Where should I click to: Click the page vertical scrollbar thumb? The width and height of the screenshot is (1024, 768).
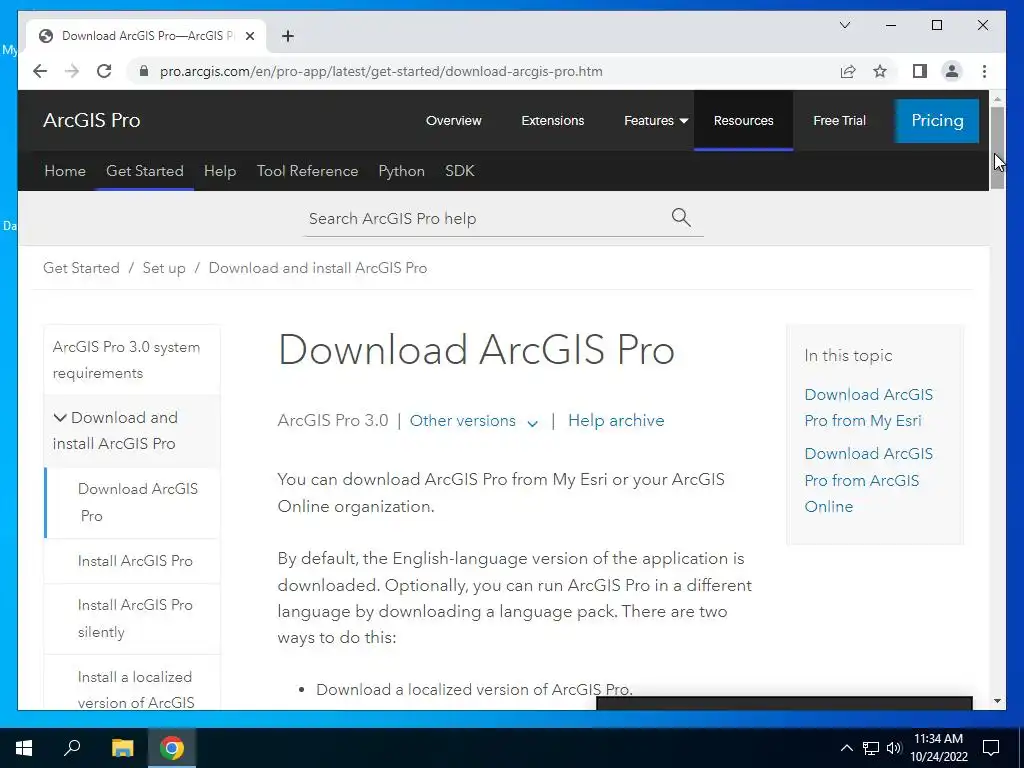click(x=997, y=148)
